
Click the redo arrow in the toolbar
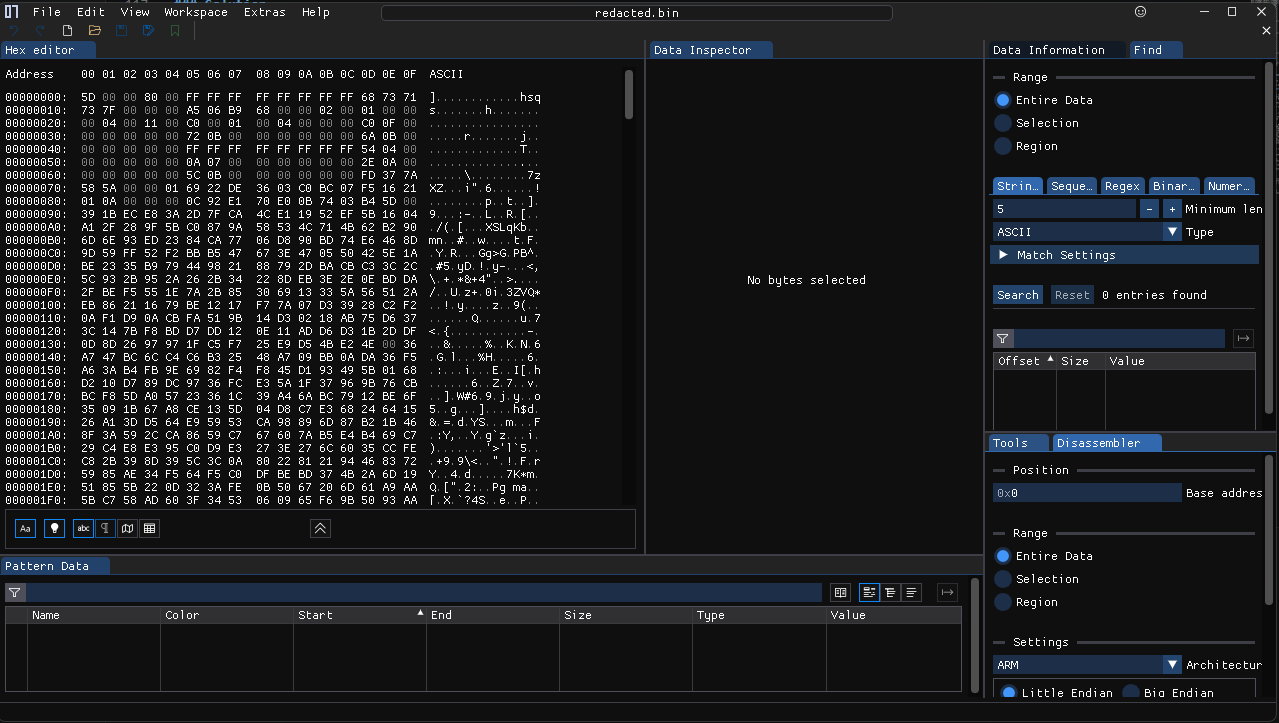(x=41, y=31)
